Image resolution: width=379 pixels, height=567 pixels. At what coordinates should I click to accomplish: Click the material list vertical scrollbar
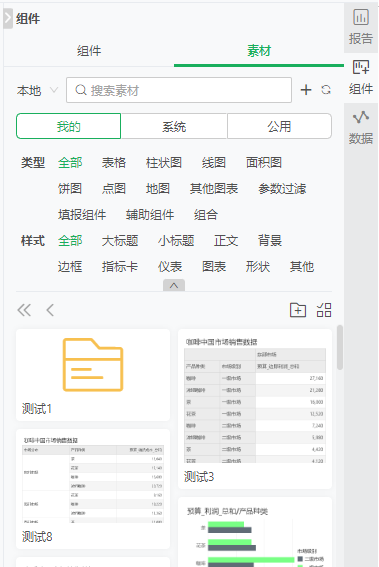pos(340,348)
